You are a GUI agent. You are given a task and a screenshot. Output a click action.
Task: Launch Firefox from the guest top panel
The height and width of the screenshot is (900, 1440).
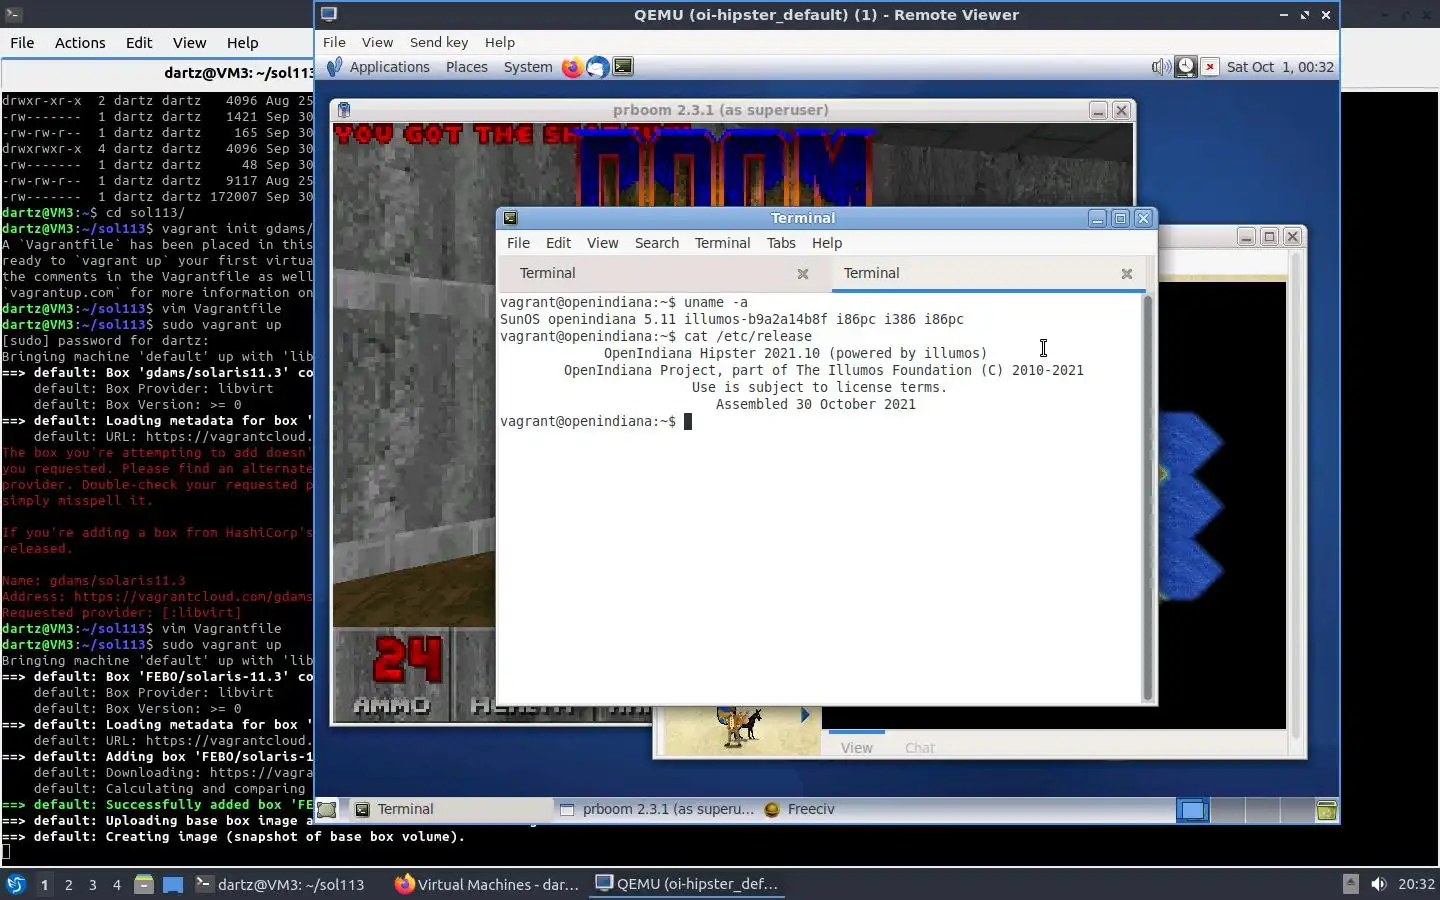point(572,67)
